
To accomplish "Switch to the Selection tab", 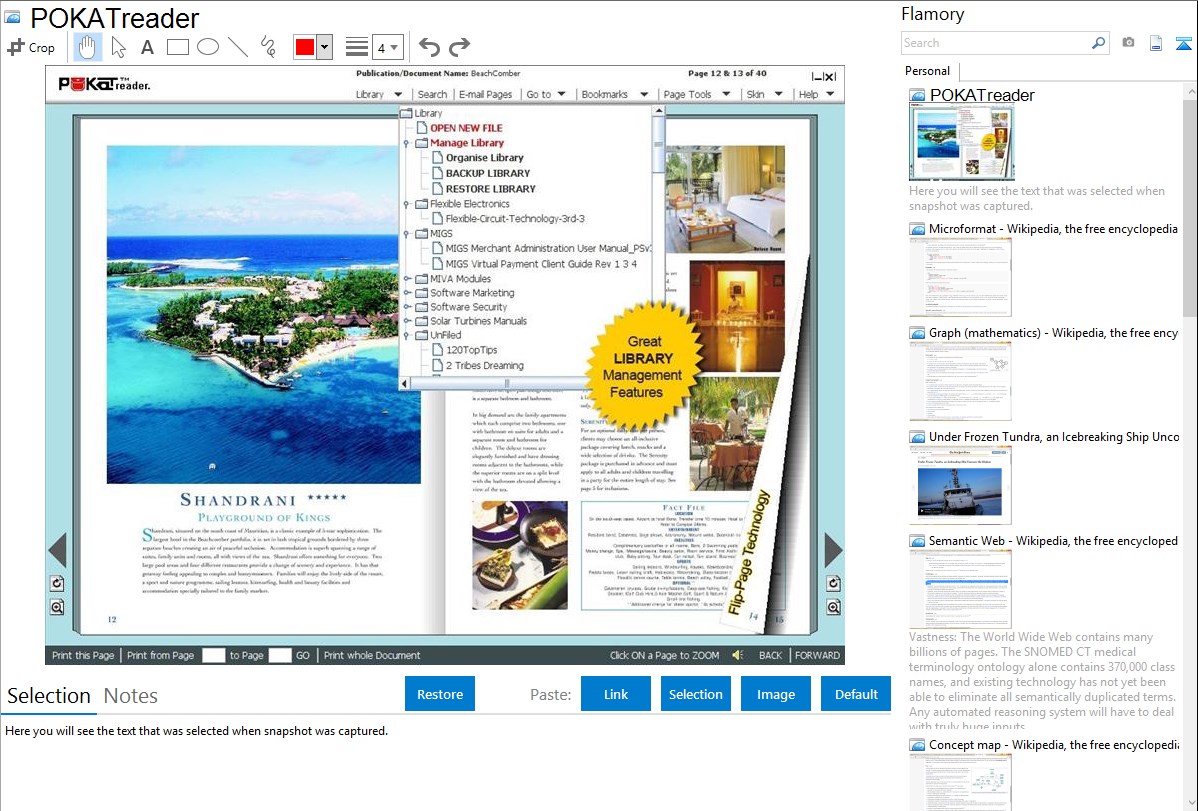I will point(49,696).
